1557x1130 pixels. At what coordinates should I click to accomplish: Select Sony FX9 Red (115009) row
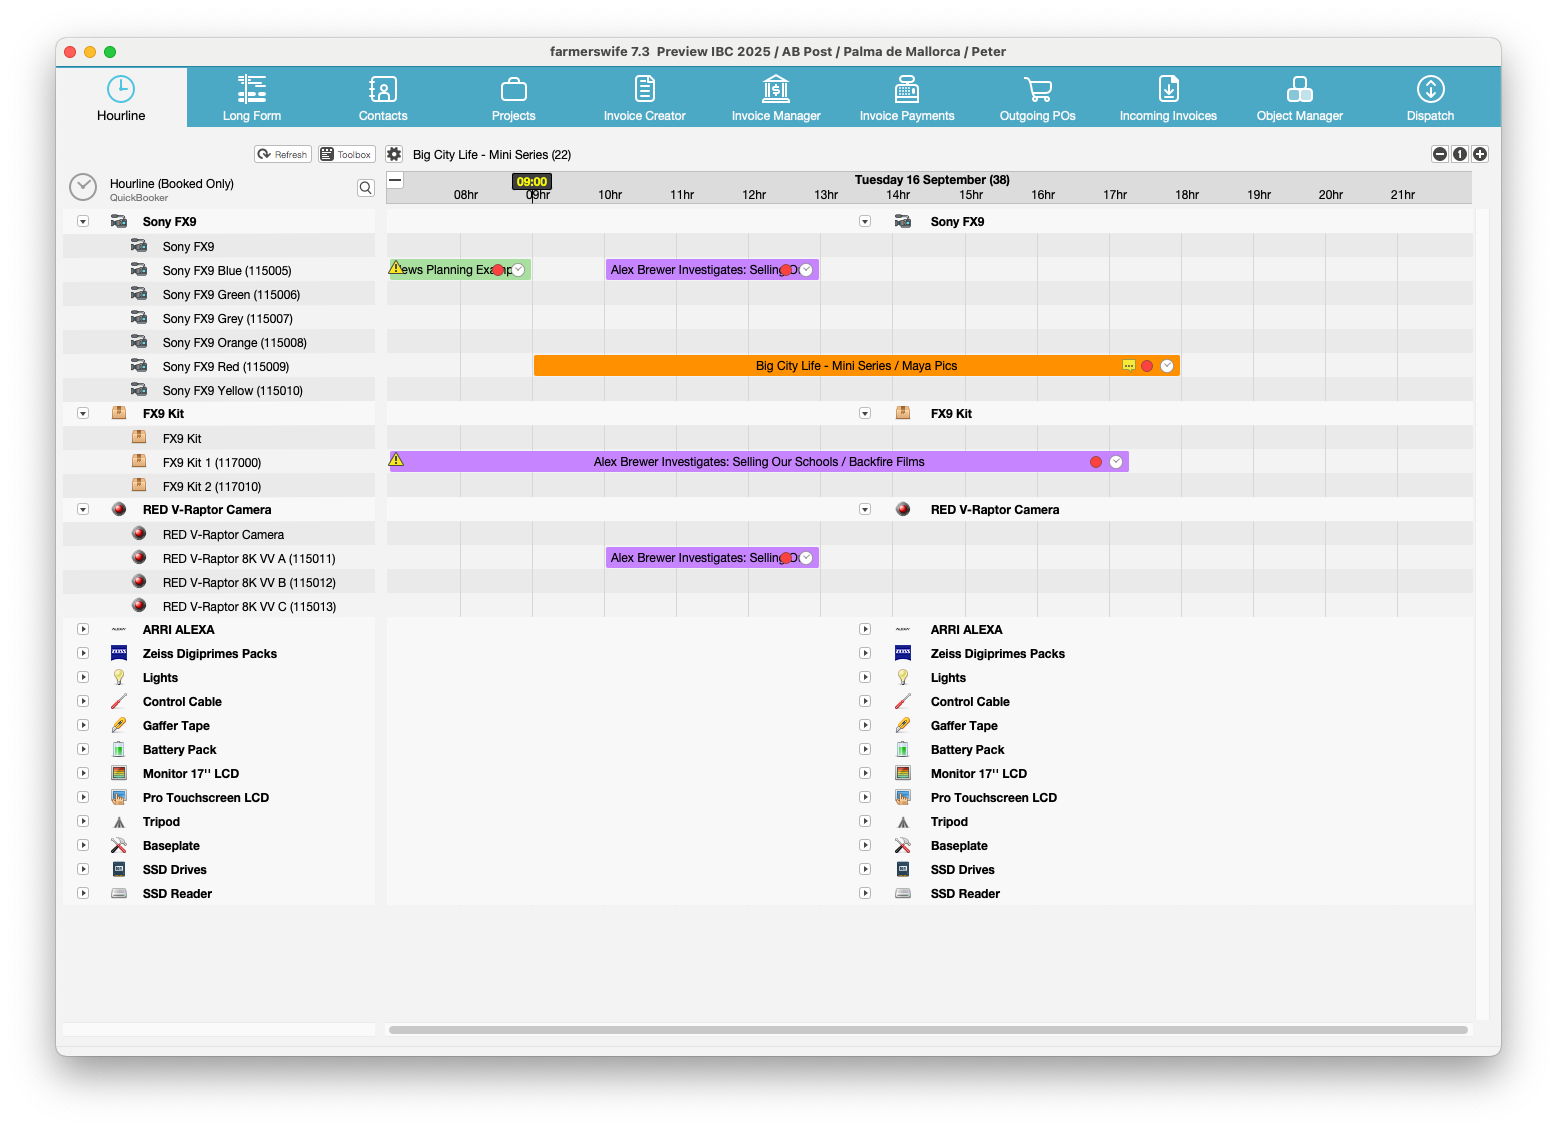coord(219,366)
